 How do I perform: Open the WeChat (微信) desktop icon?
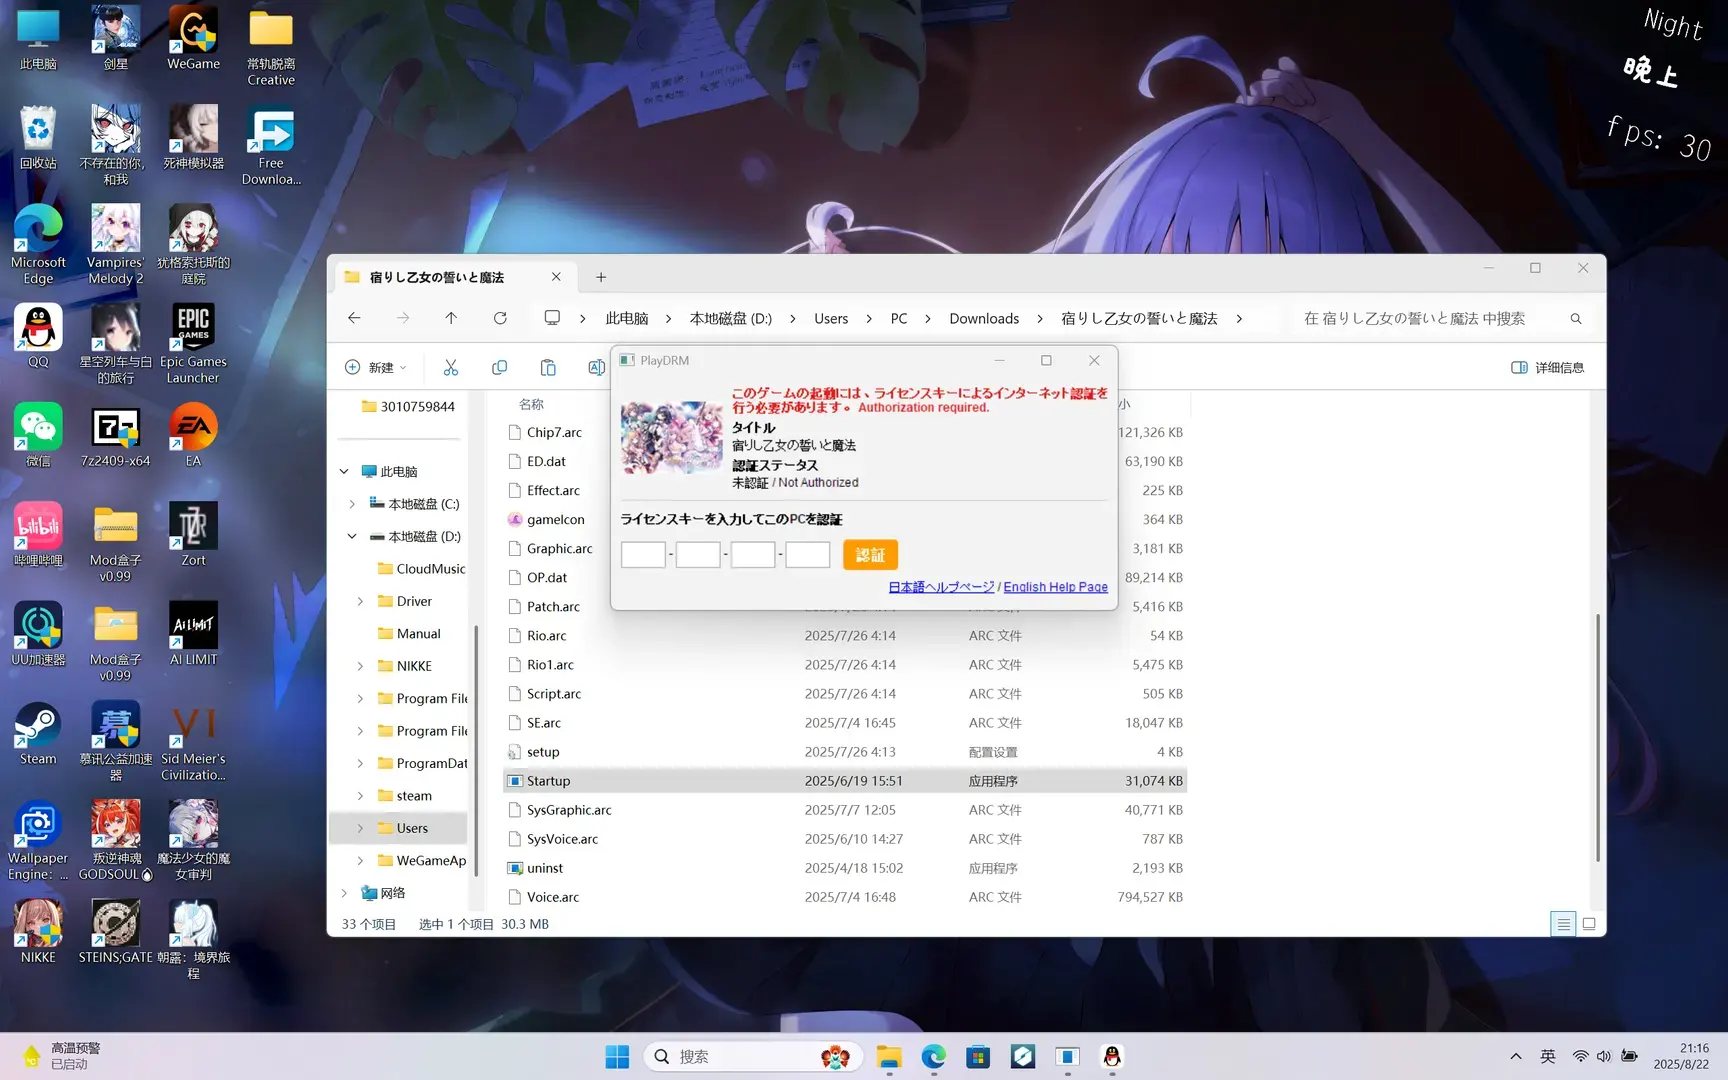pyautogui.click(x=38, y=435)
